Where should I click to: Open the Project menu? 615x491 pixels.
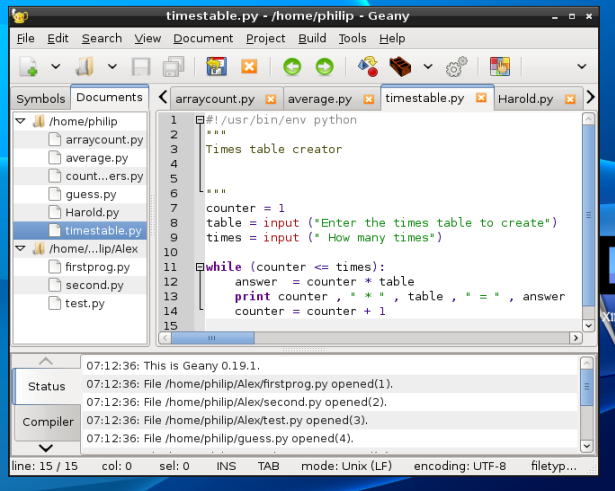[x=266, y=38]
